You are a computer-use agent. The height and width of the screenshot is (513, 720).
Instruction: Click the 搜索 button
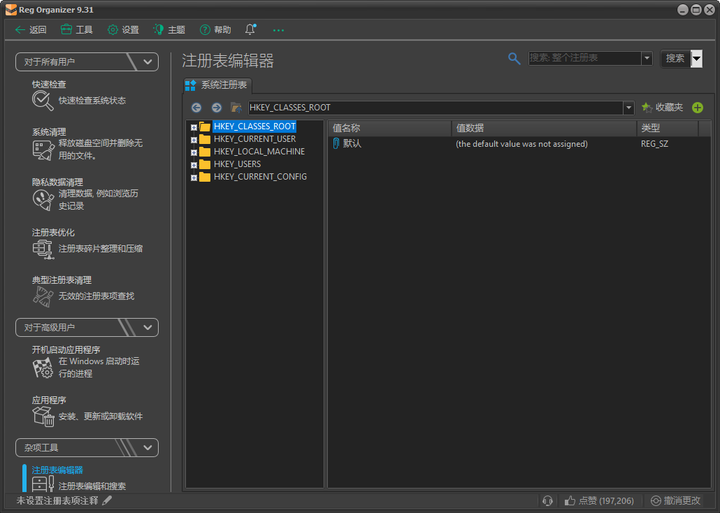pos(675,58)
